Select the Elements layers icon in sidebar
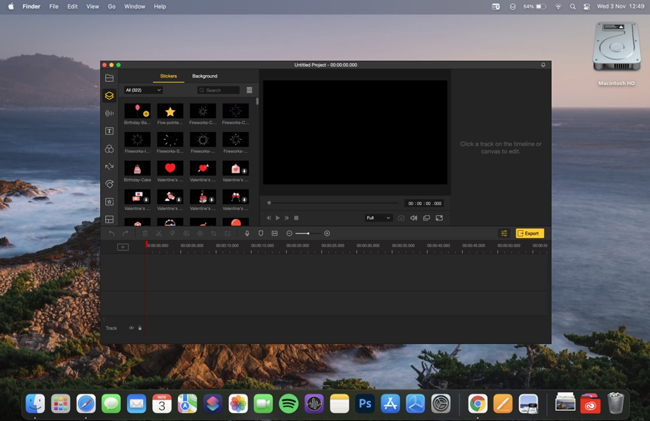 pos(109,96)
